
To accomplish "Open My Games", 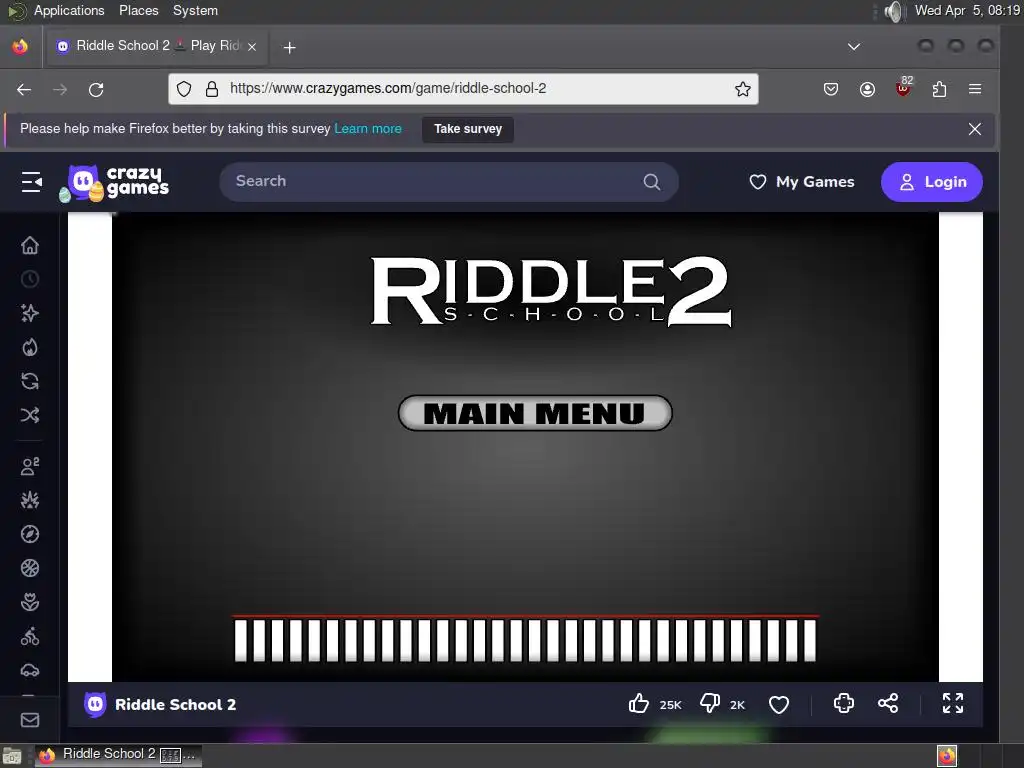I will pos(801,182).
